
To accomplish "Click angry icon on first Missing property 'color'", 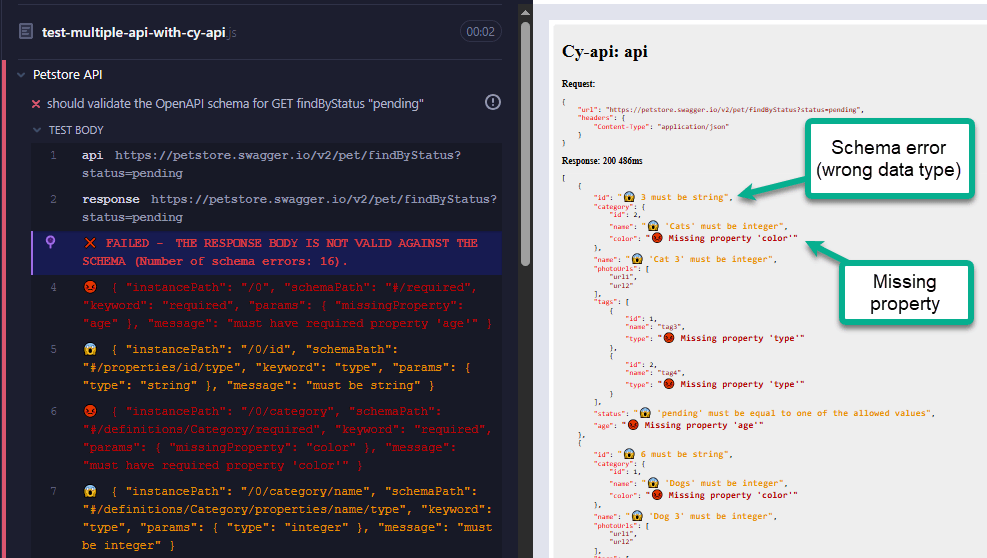I will [x=657, y=238].
